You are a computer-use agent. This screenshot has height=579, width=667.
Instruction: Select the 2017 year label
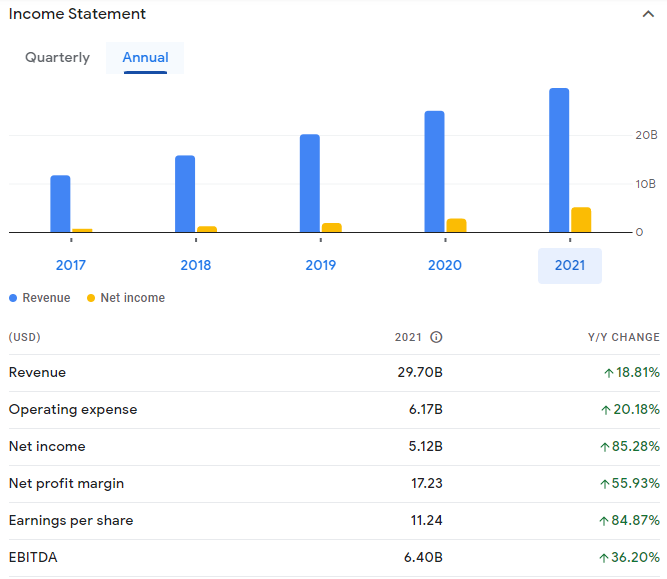coord(71,265)
